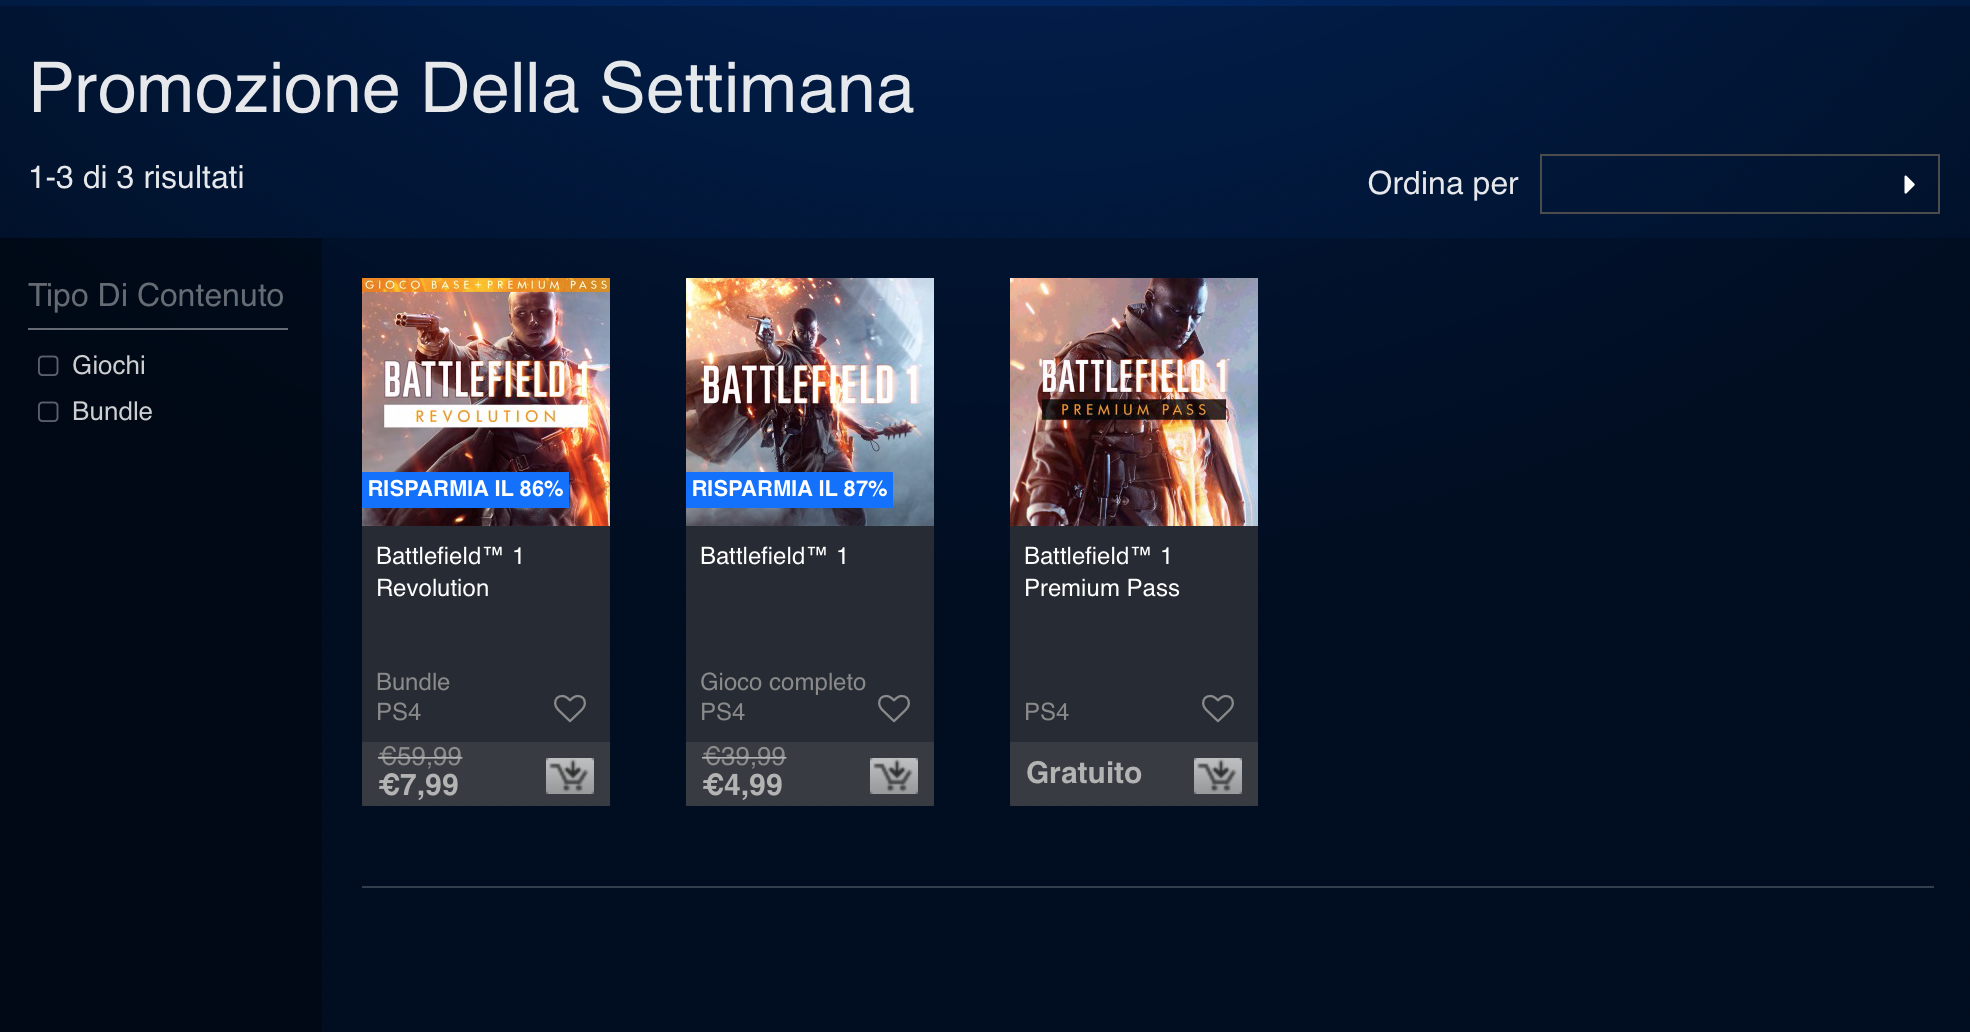The width and height of the screenshot is (1970, 1032).
Task: Open the Ordina per dropdown
Action: [x=1738, y=184]
